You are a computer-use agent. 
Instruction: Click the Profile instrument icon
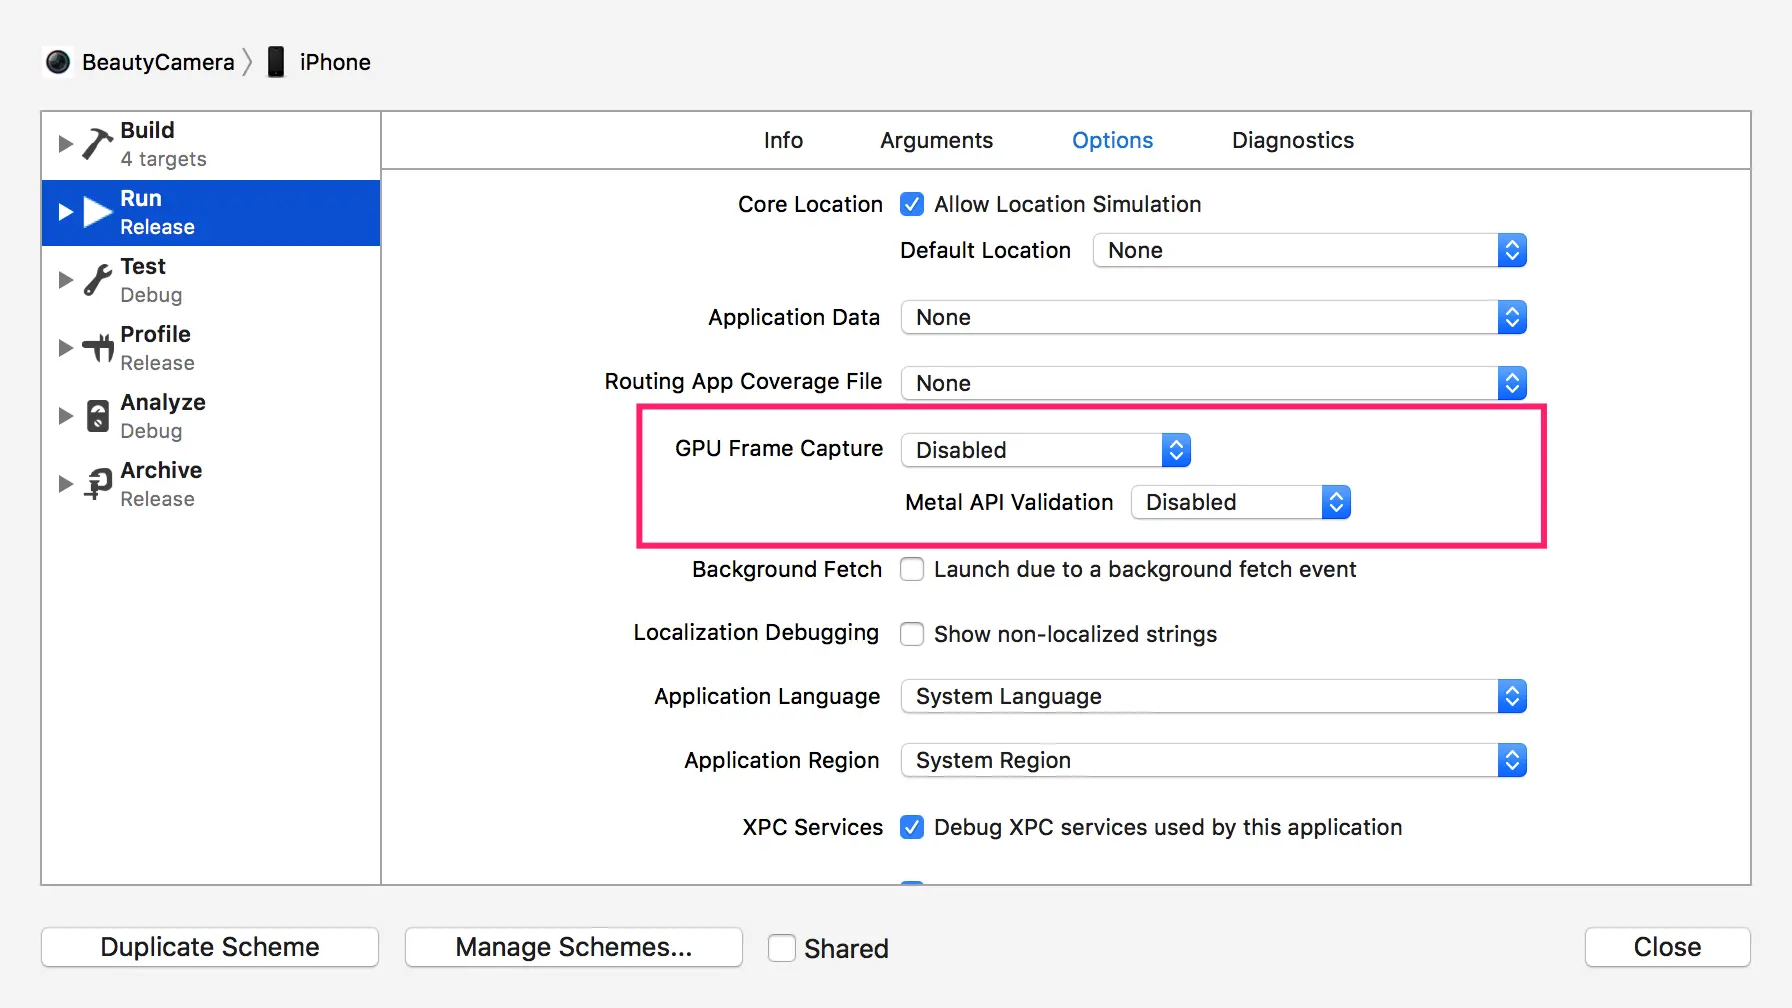pyautogui.click(x=98, y=348)
